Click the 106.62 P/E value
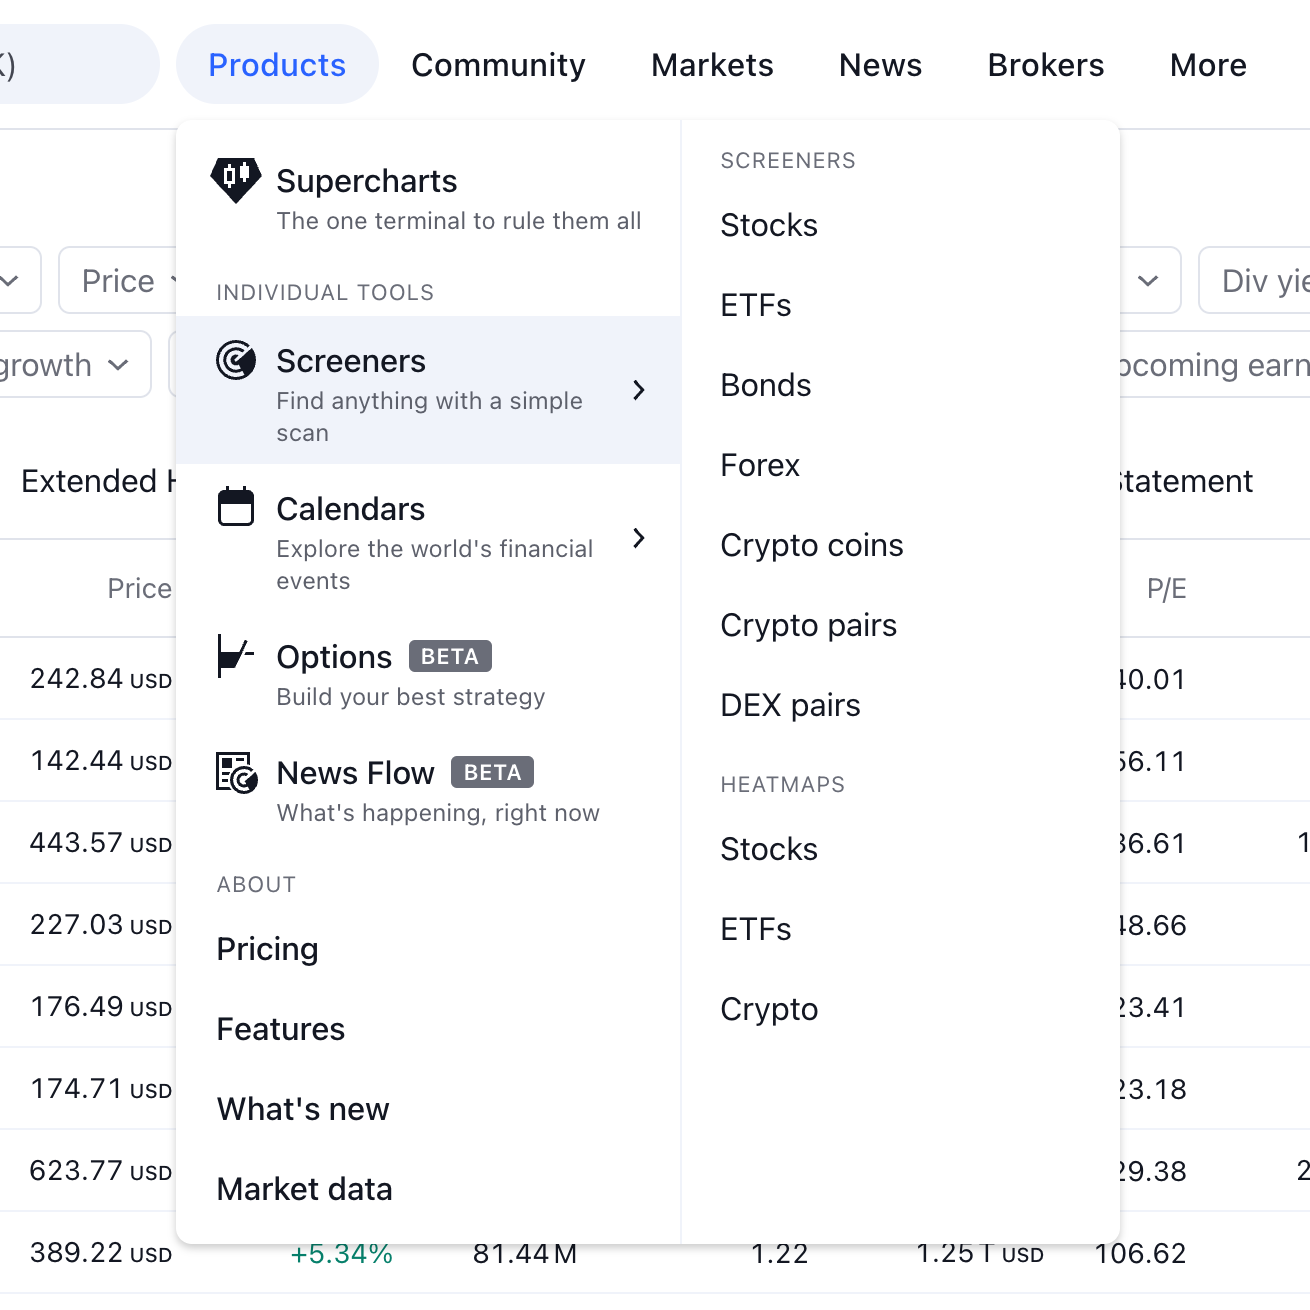The image size is (1310, 1310). click(1141, 1254)
